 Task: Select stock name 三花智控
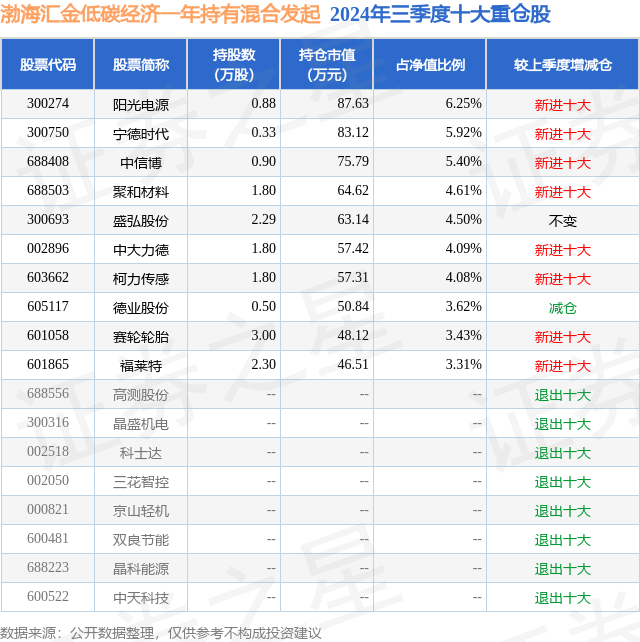pyautogui.click(x=141, y=483)
